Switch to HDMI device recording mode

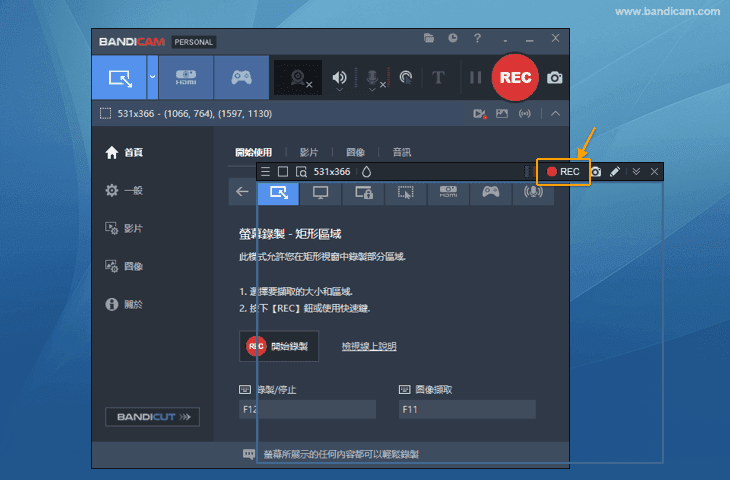pyautogui.click(x=186, y=77)
